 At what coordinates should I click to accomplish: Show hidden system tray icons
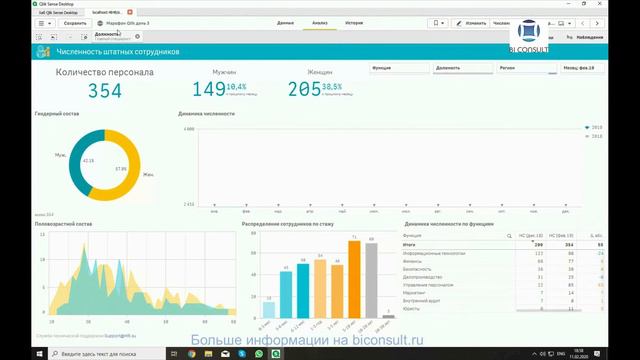[534, 354]
